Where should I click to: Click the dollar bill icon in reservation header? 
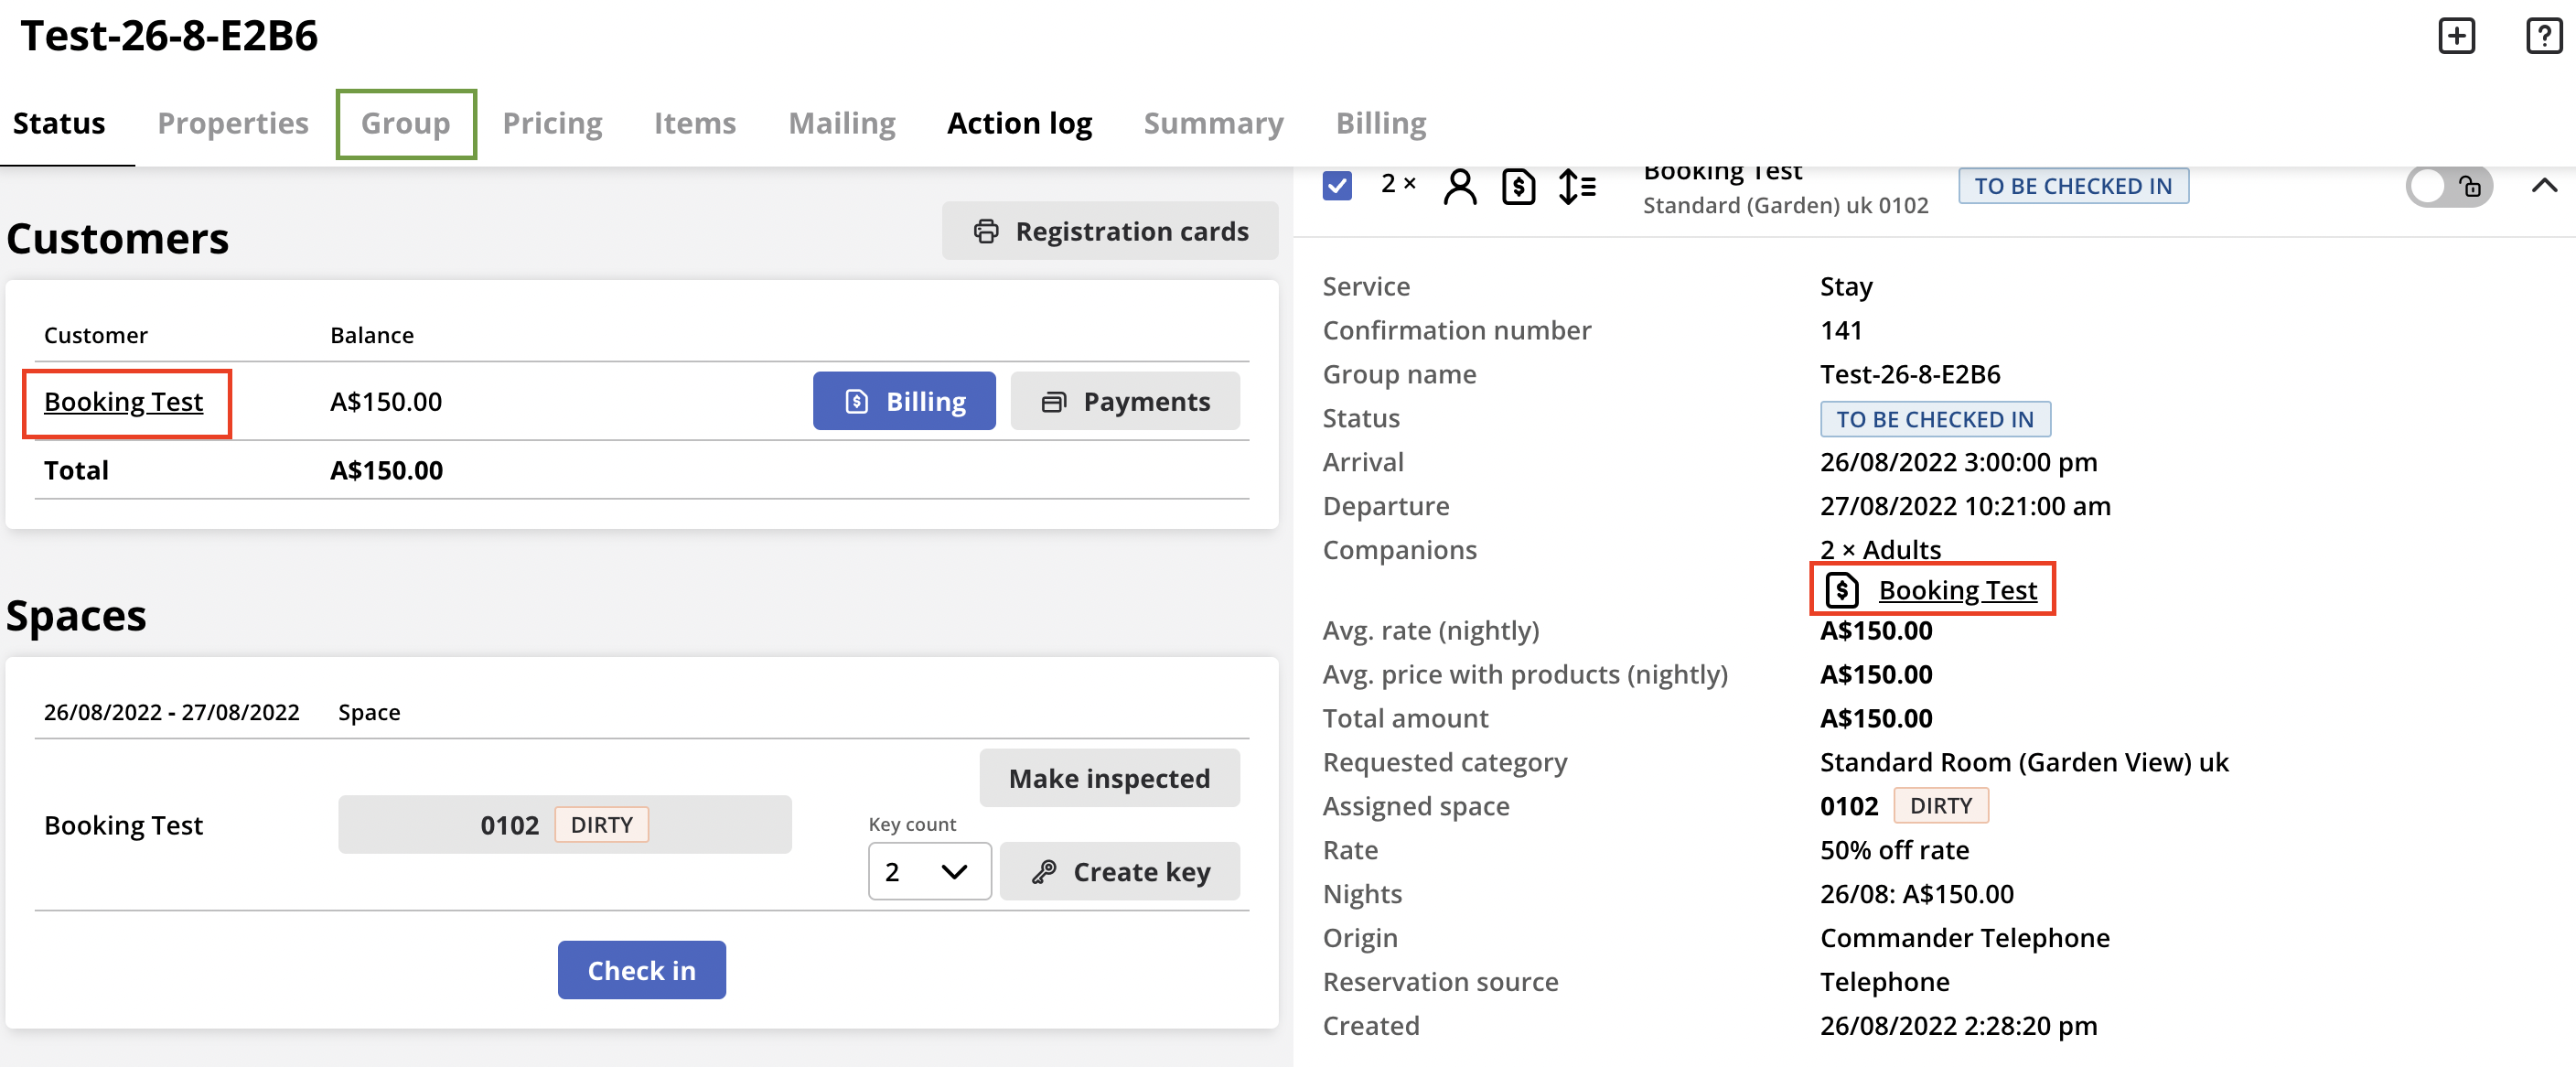(x=1518, y=186)
